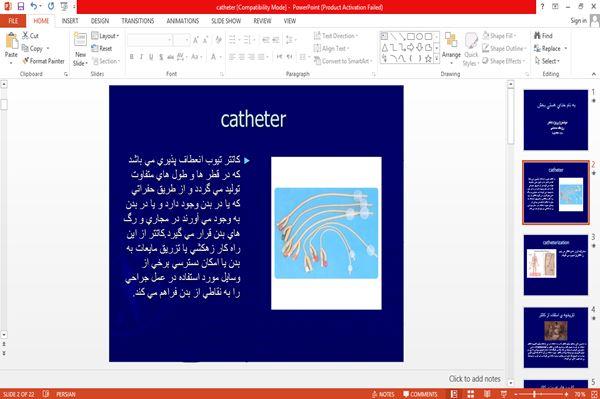Open Shape Effects dropdown
The image size is (600, 399).
[x=504, y=61]
